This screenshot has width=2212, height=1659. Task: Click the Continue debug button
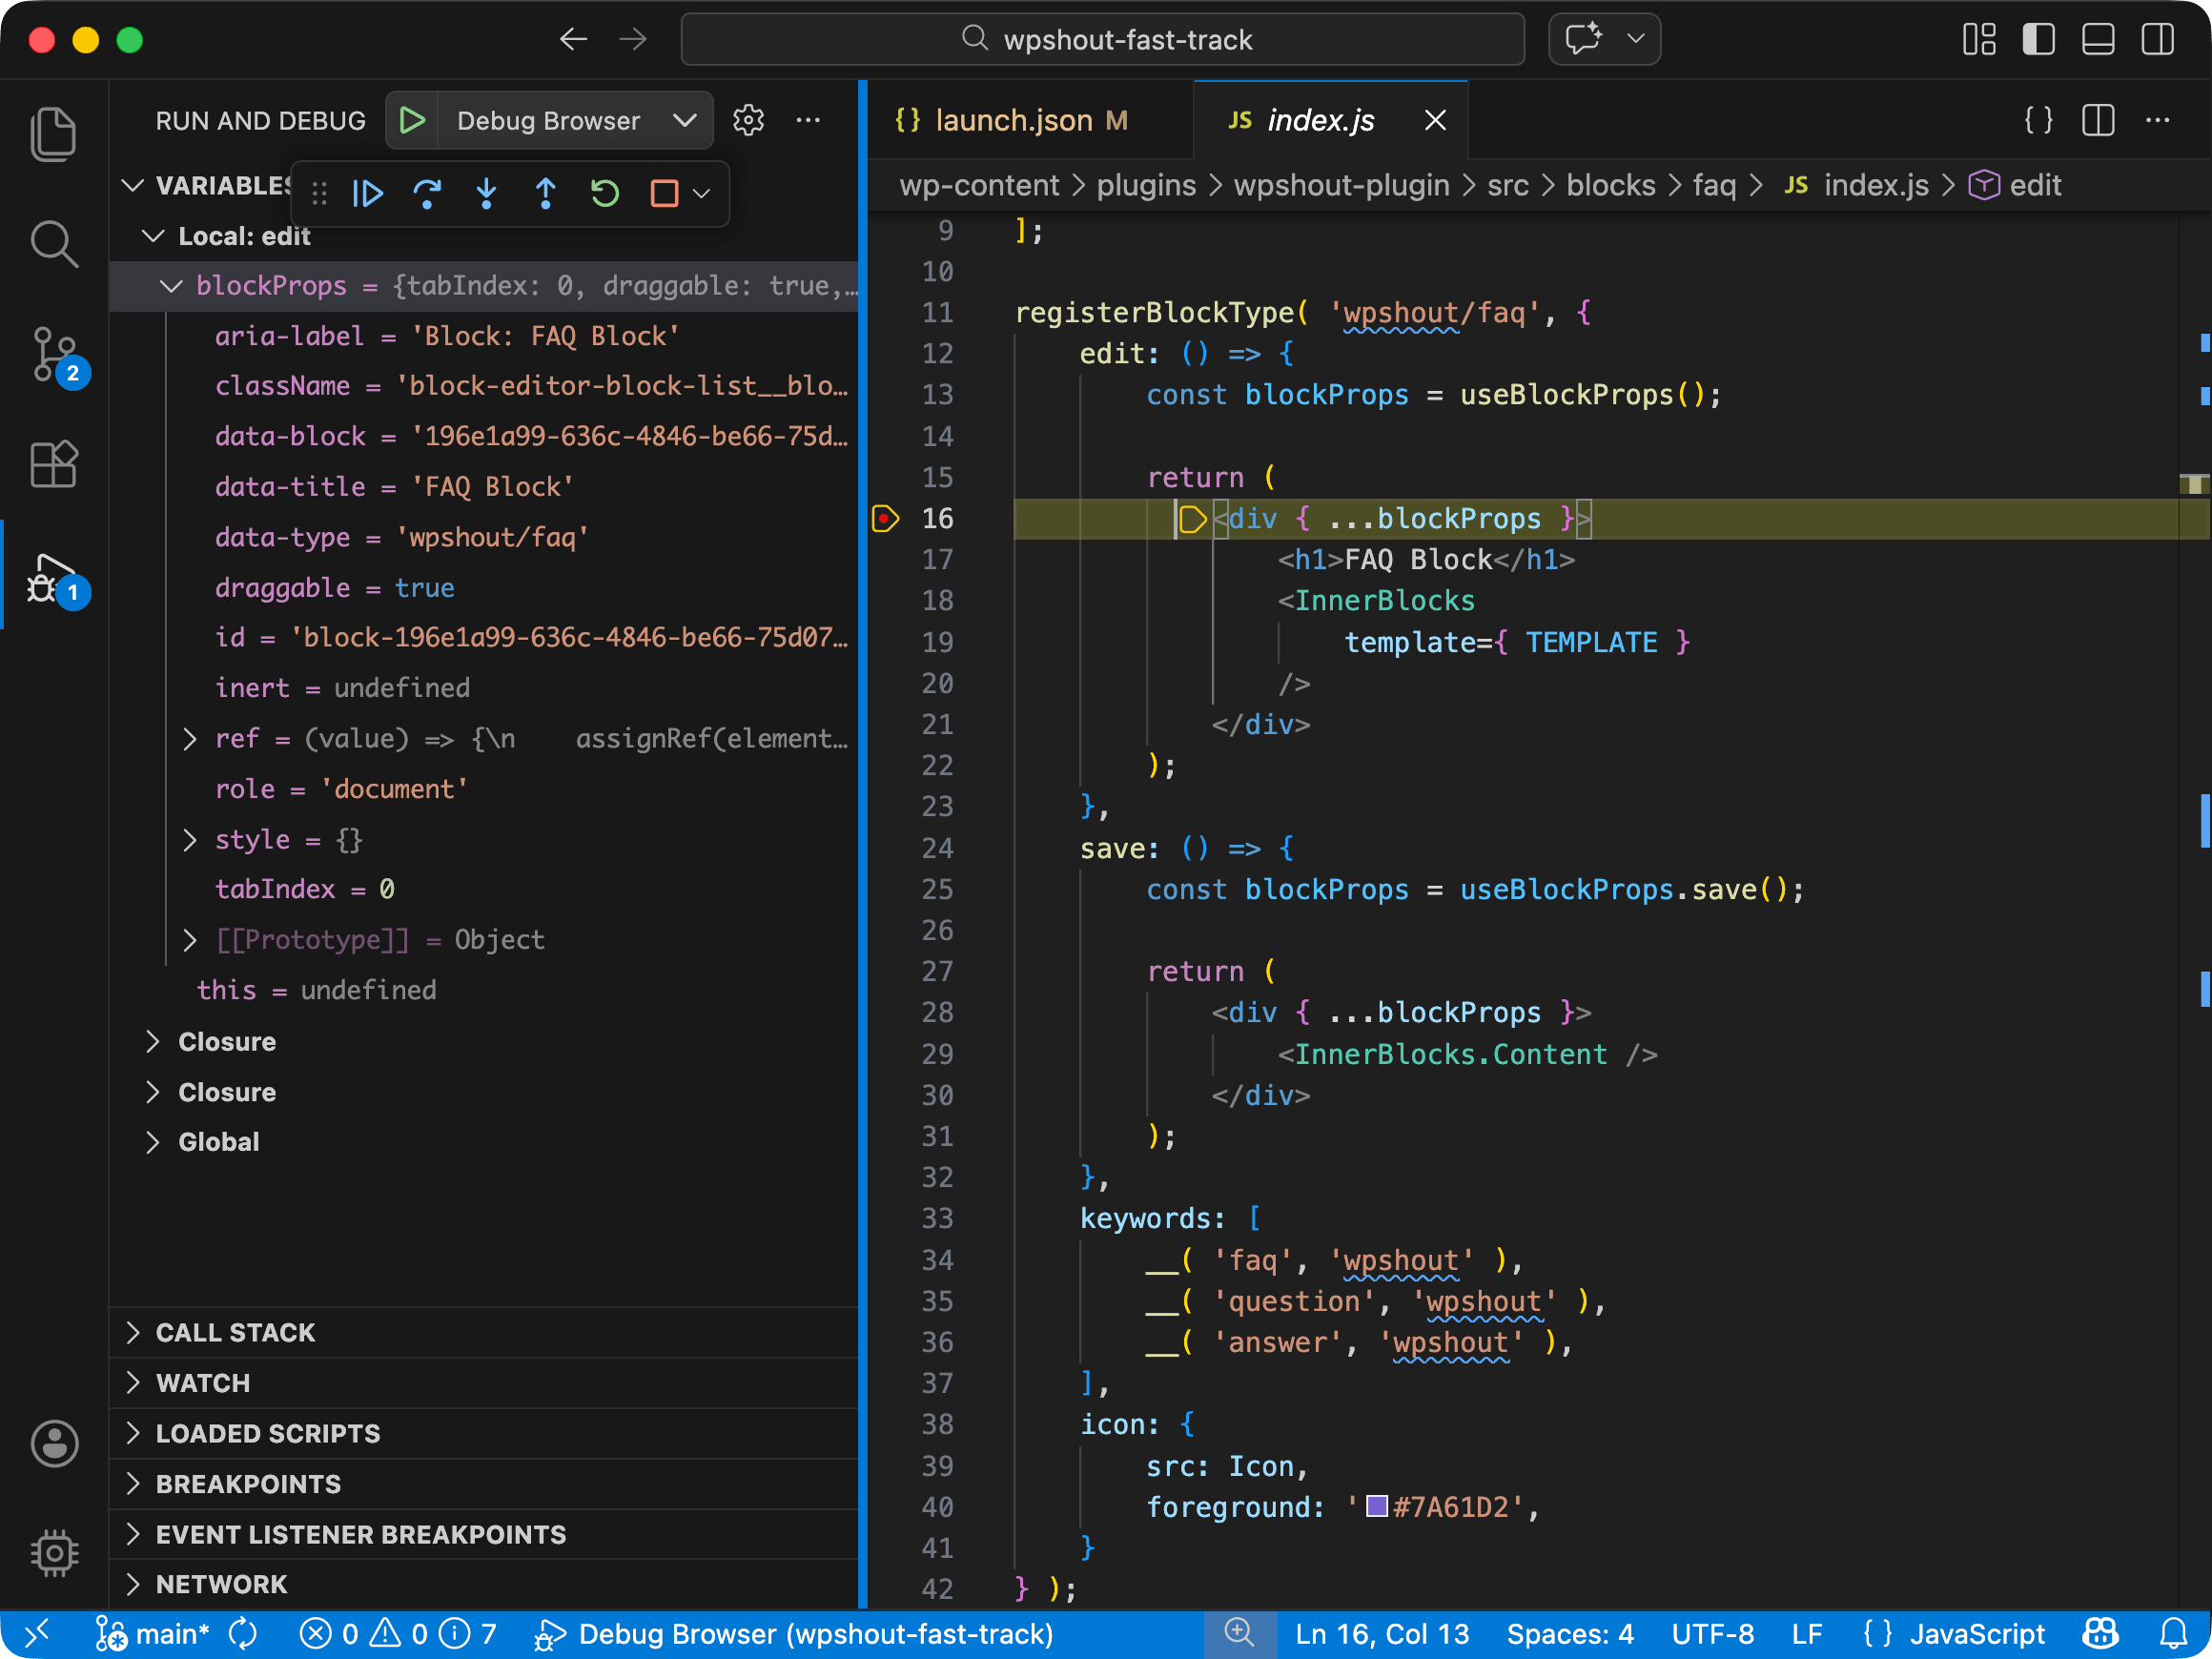click(x=368, y=193)
